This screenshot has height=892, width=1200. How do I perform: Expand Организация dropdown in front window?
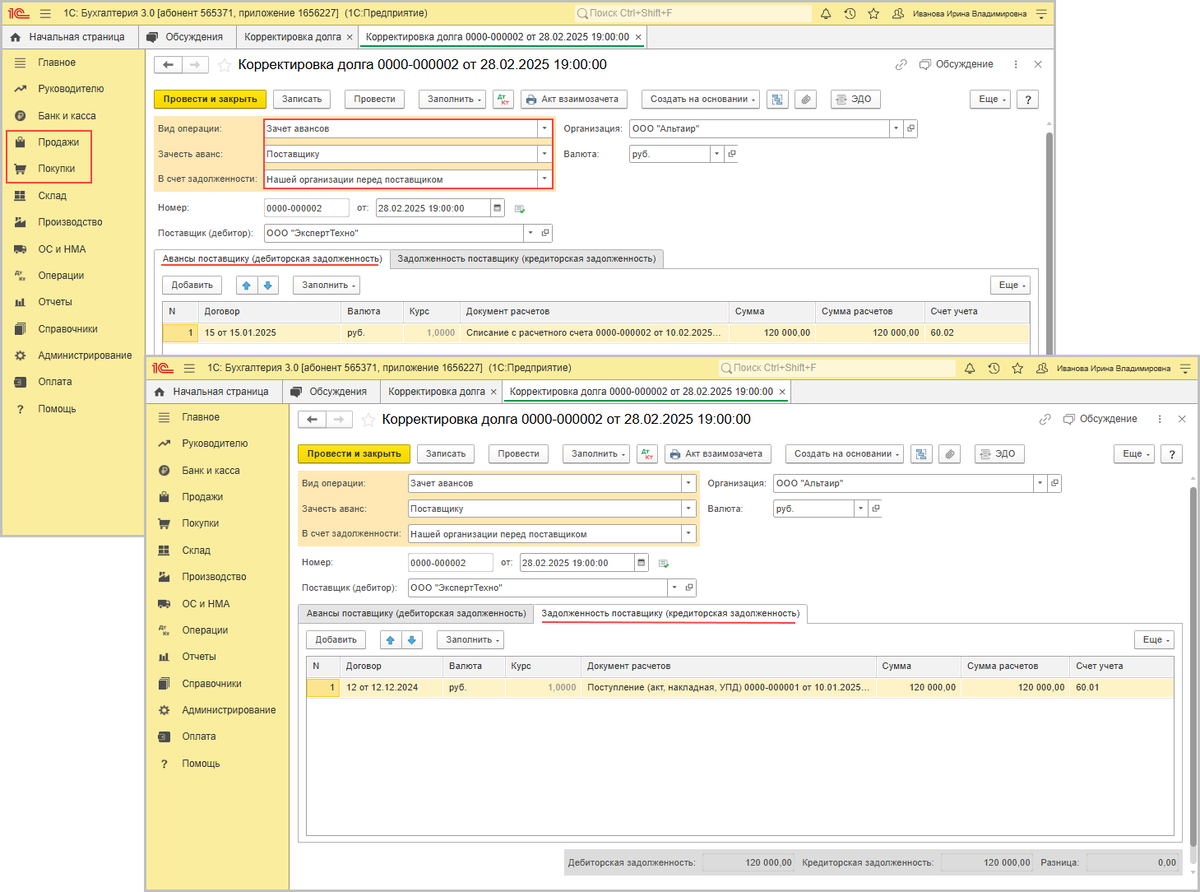click(x=1040, y=482)
